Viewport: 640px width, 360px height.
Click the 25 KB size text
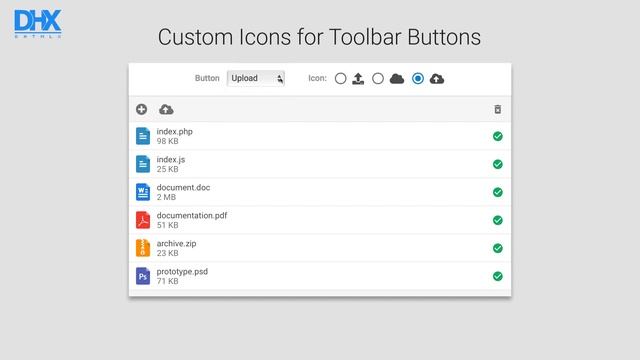coord(167,169)
